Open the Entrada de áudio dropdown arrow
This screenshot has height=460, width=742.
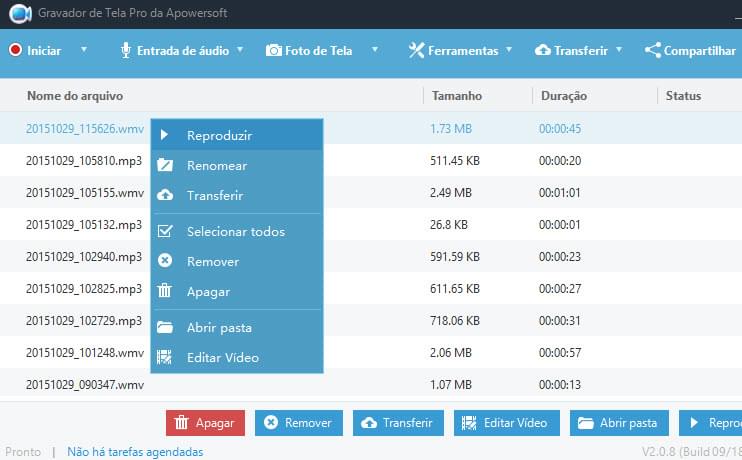[x=240, y=50]
